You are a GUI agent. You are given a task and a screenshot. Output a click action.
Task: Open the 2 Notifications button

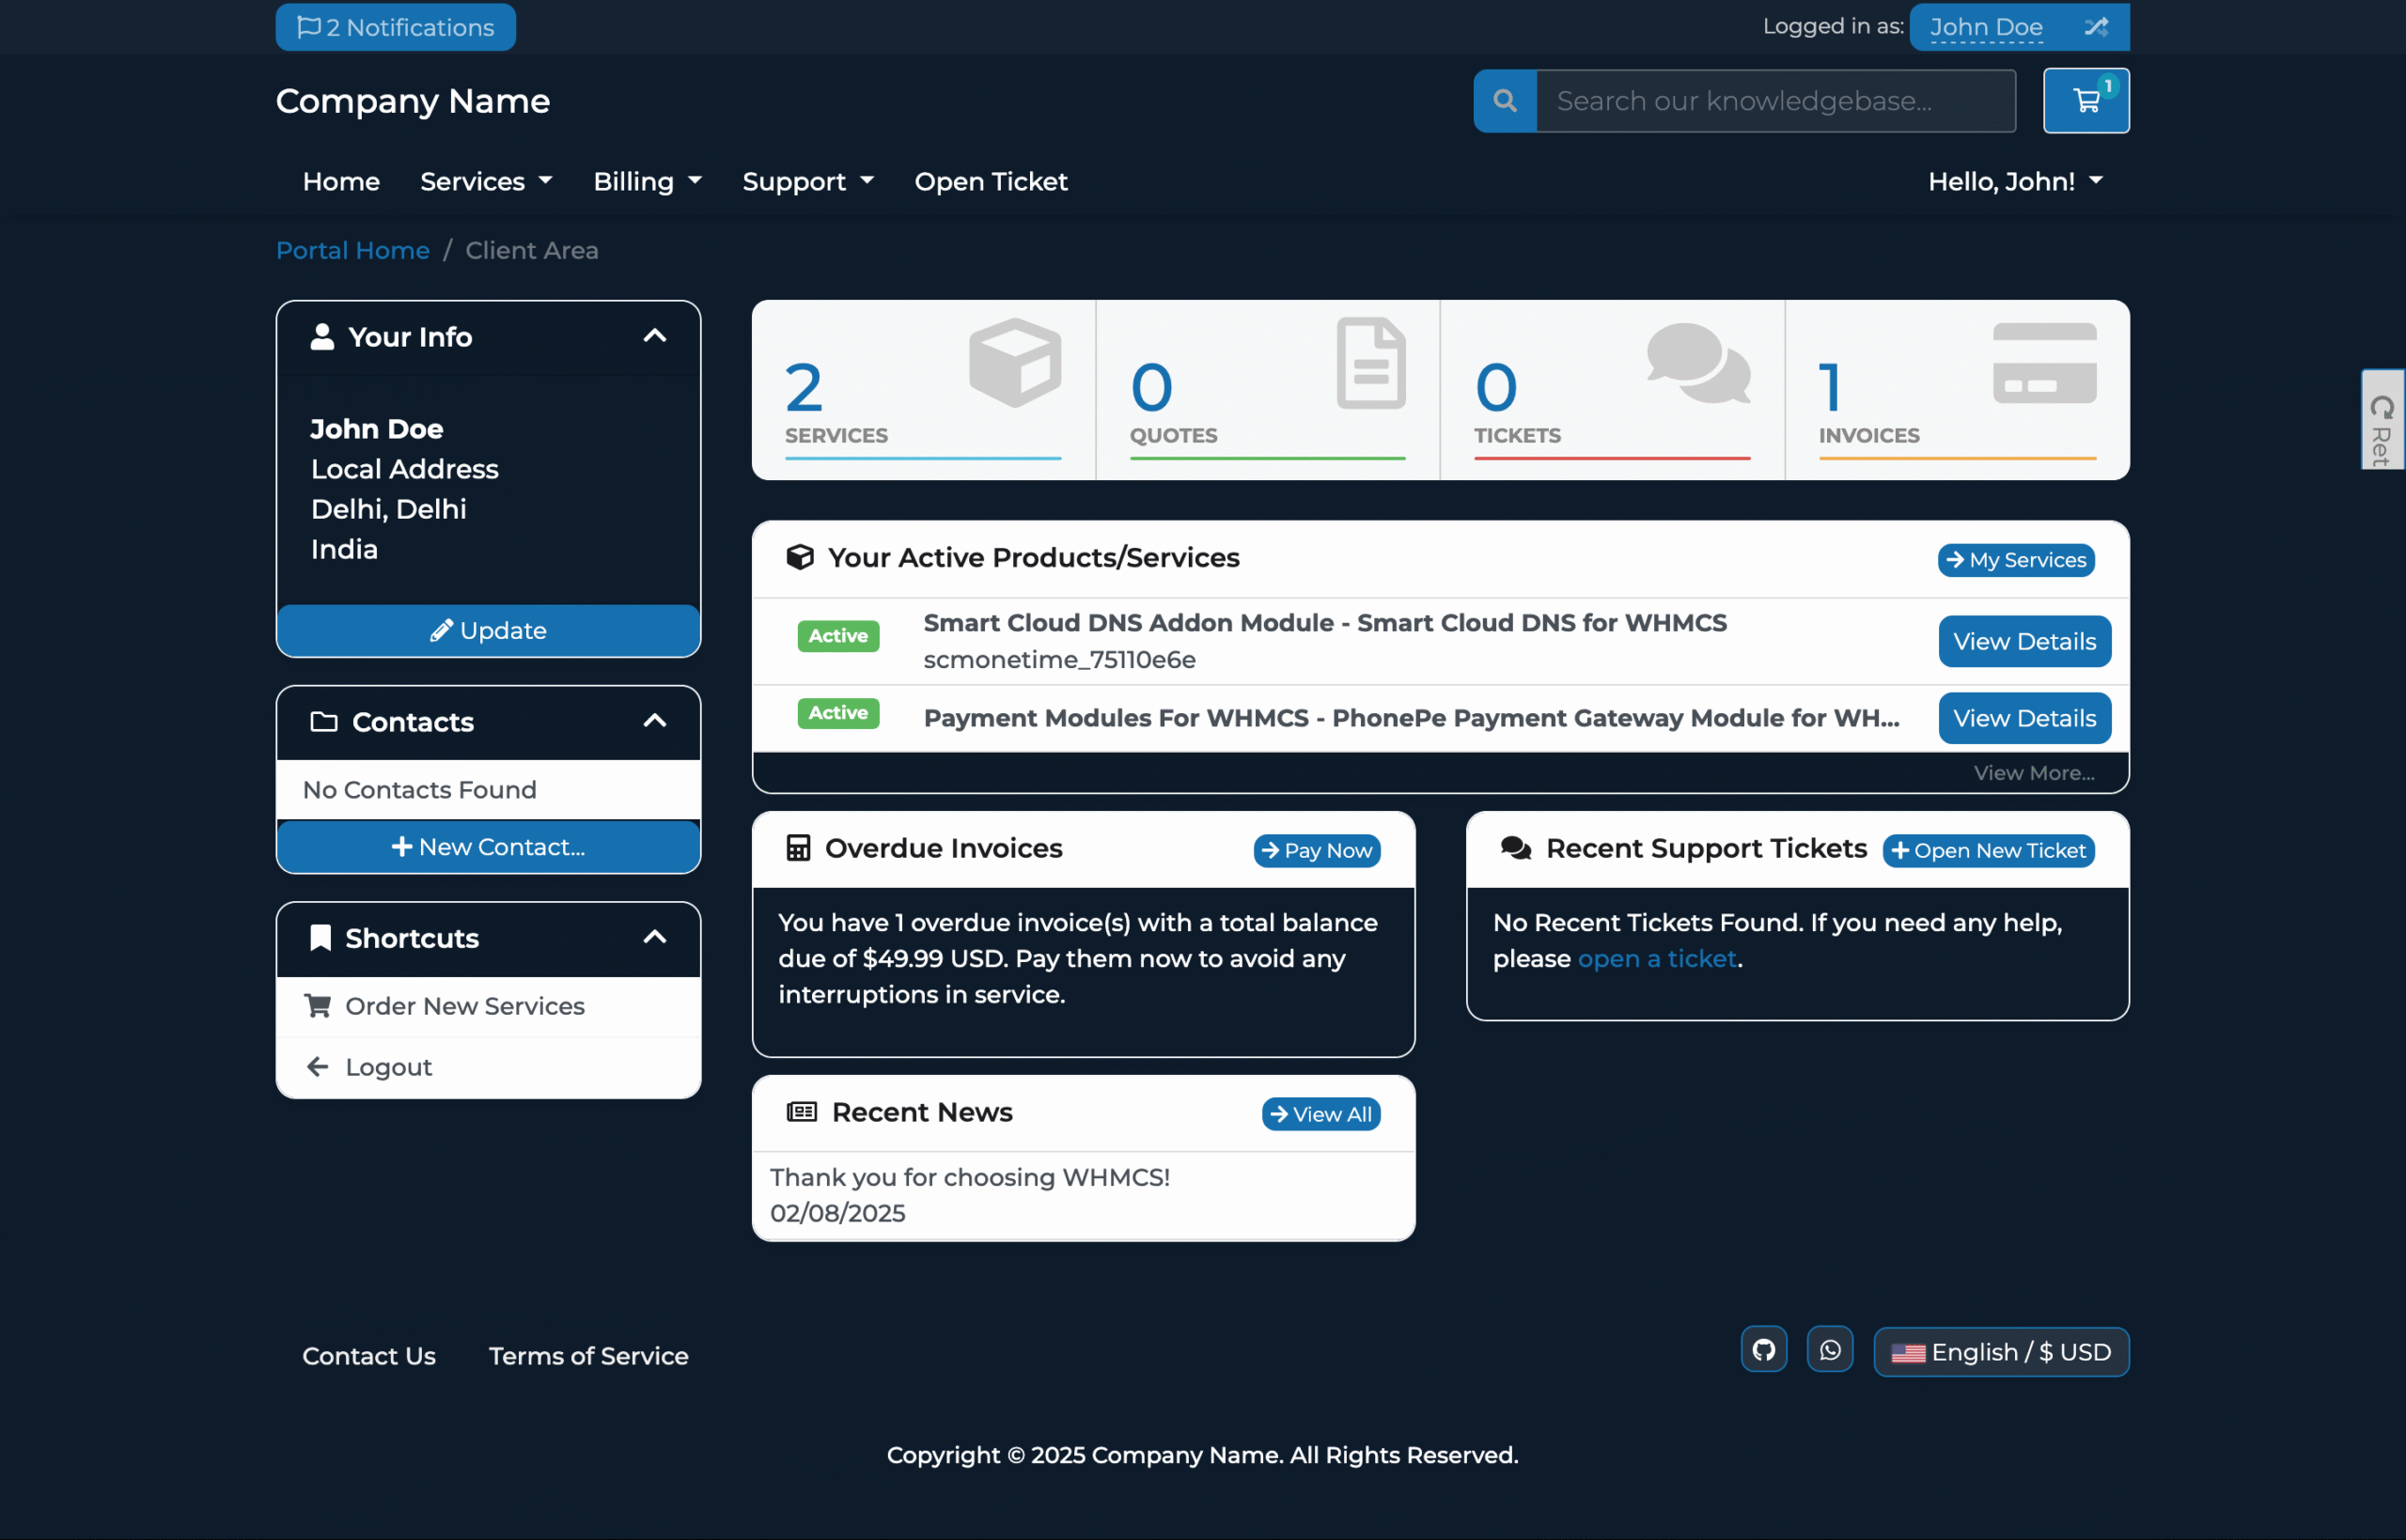pos(395,27)
